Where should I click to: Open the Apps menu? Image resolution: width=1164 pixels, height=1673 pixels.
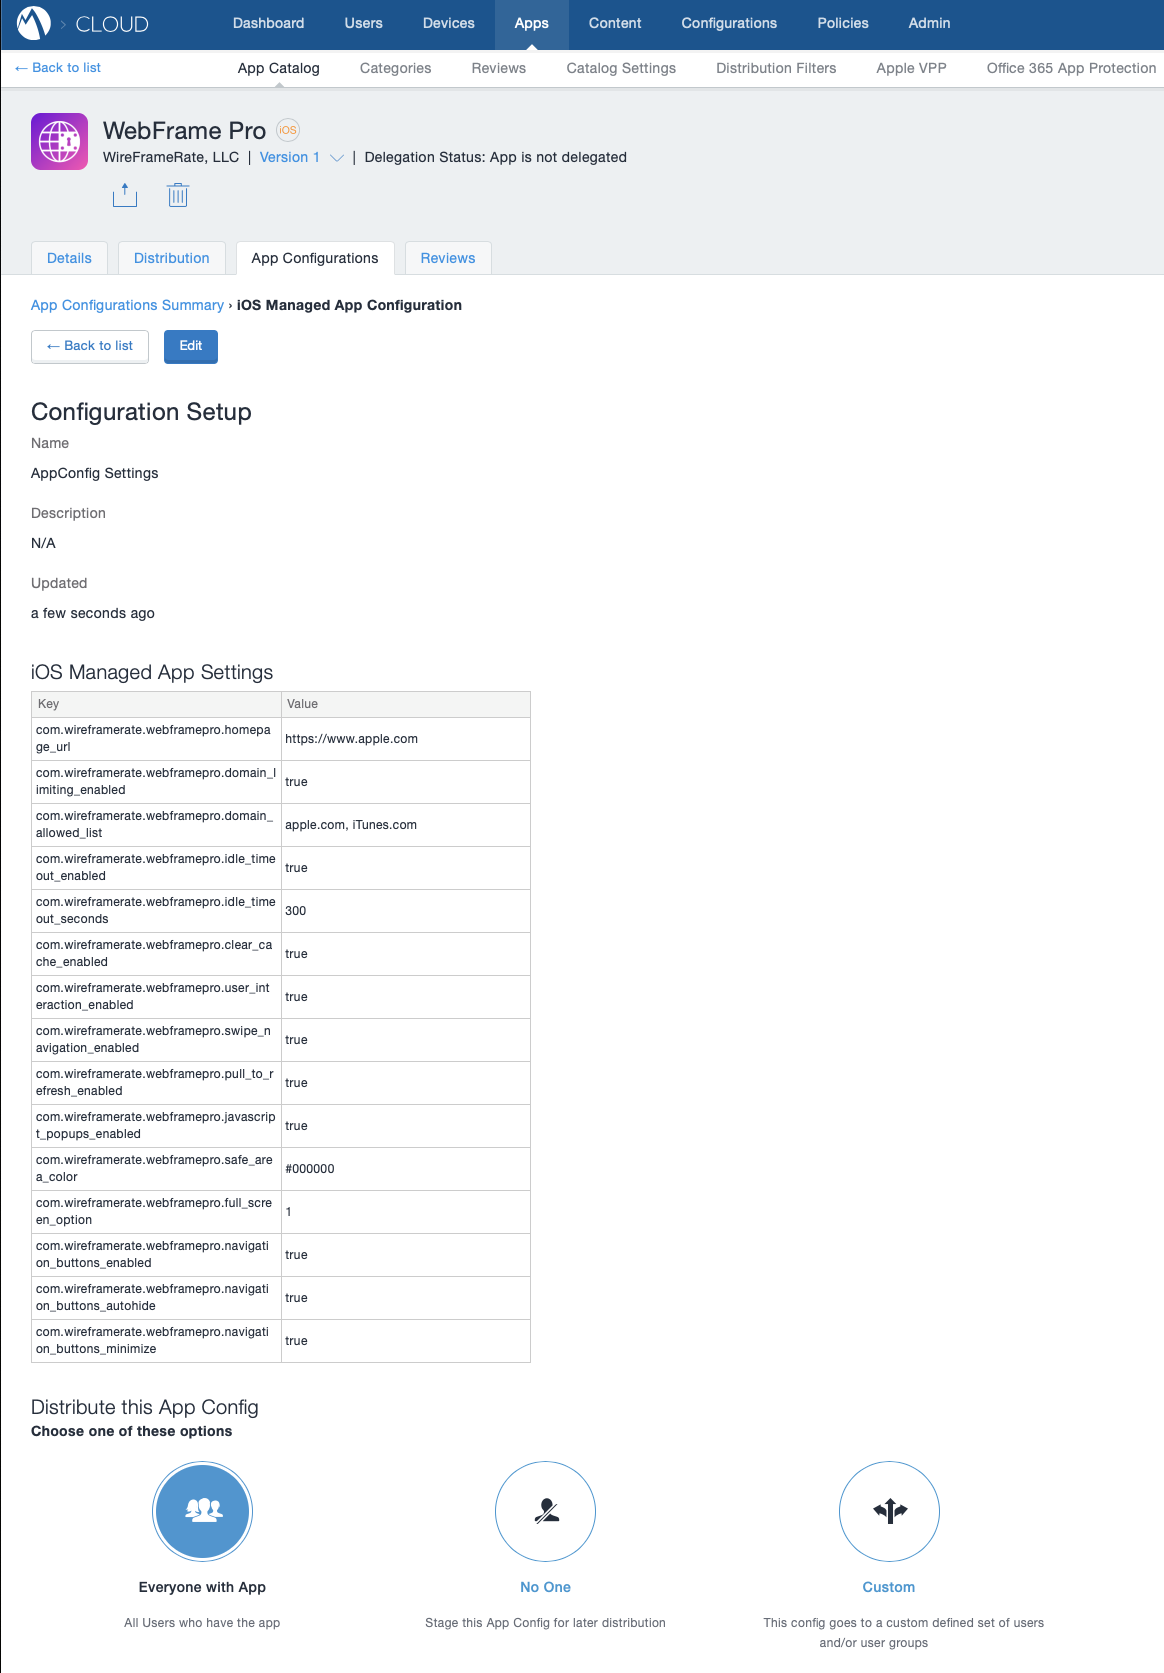pyautogui.click(x=532, y=24)
